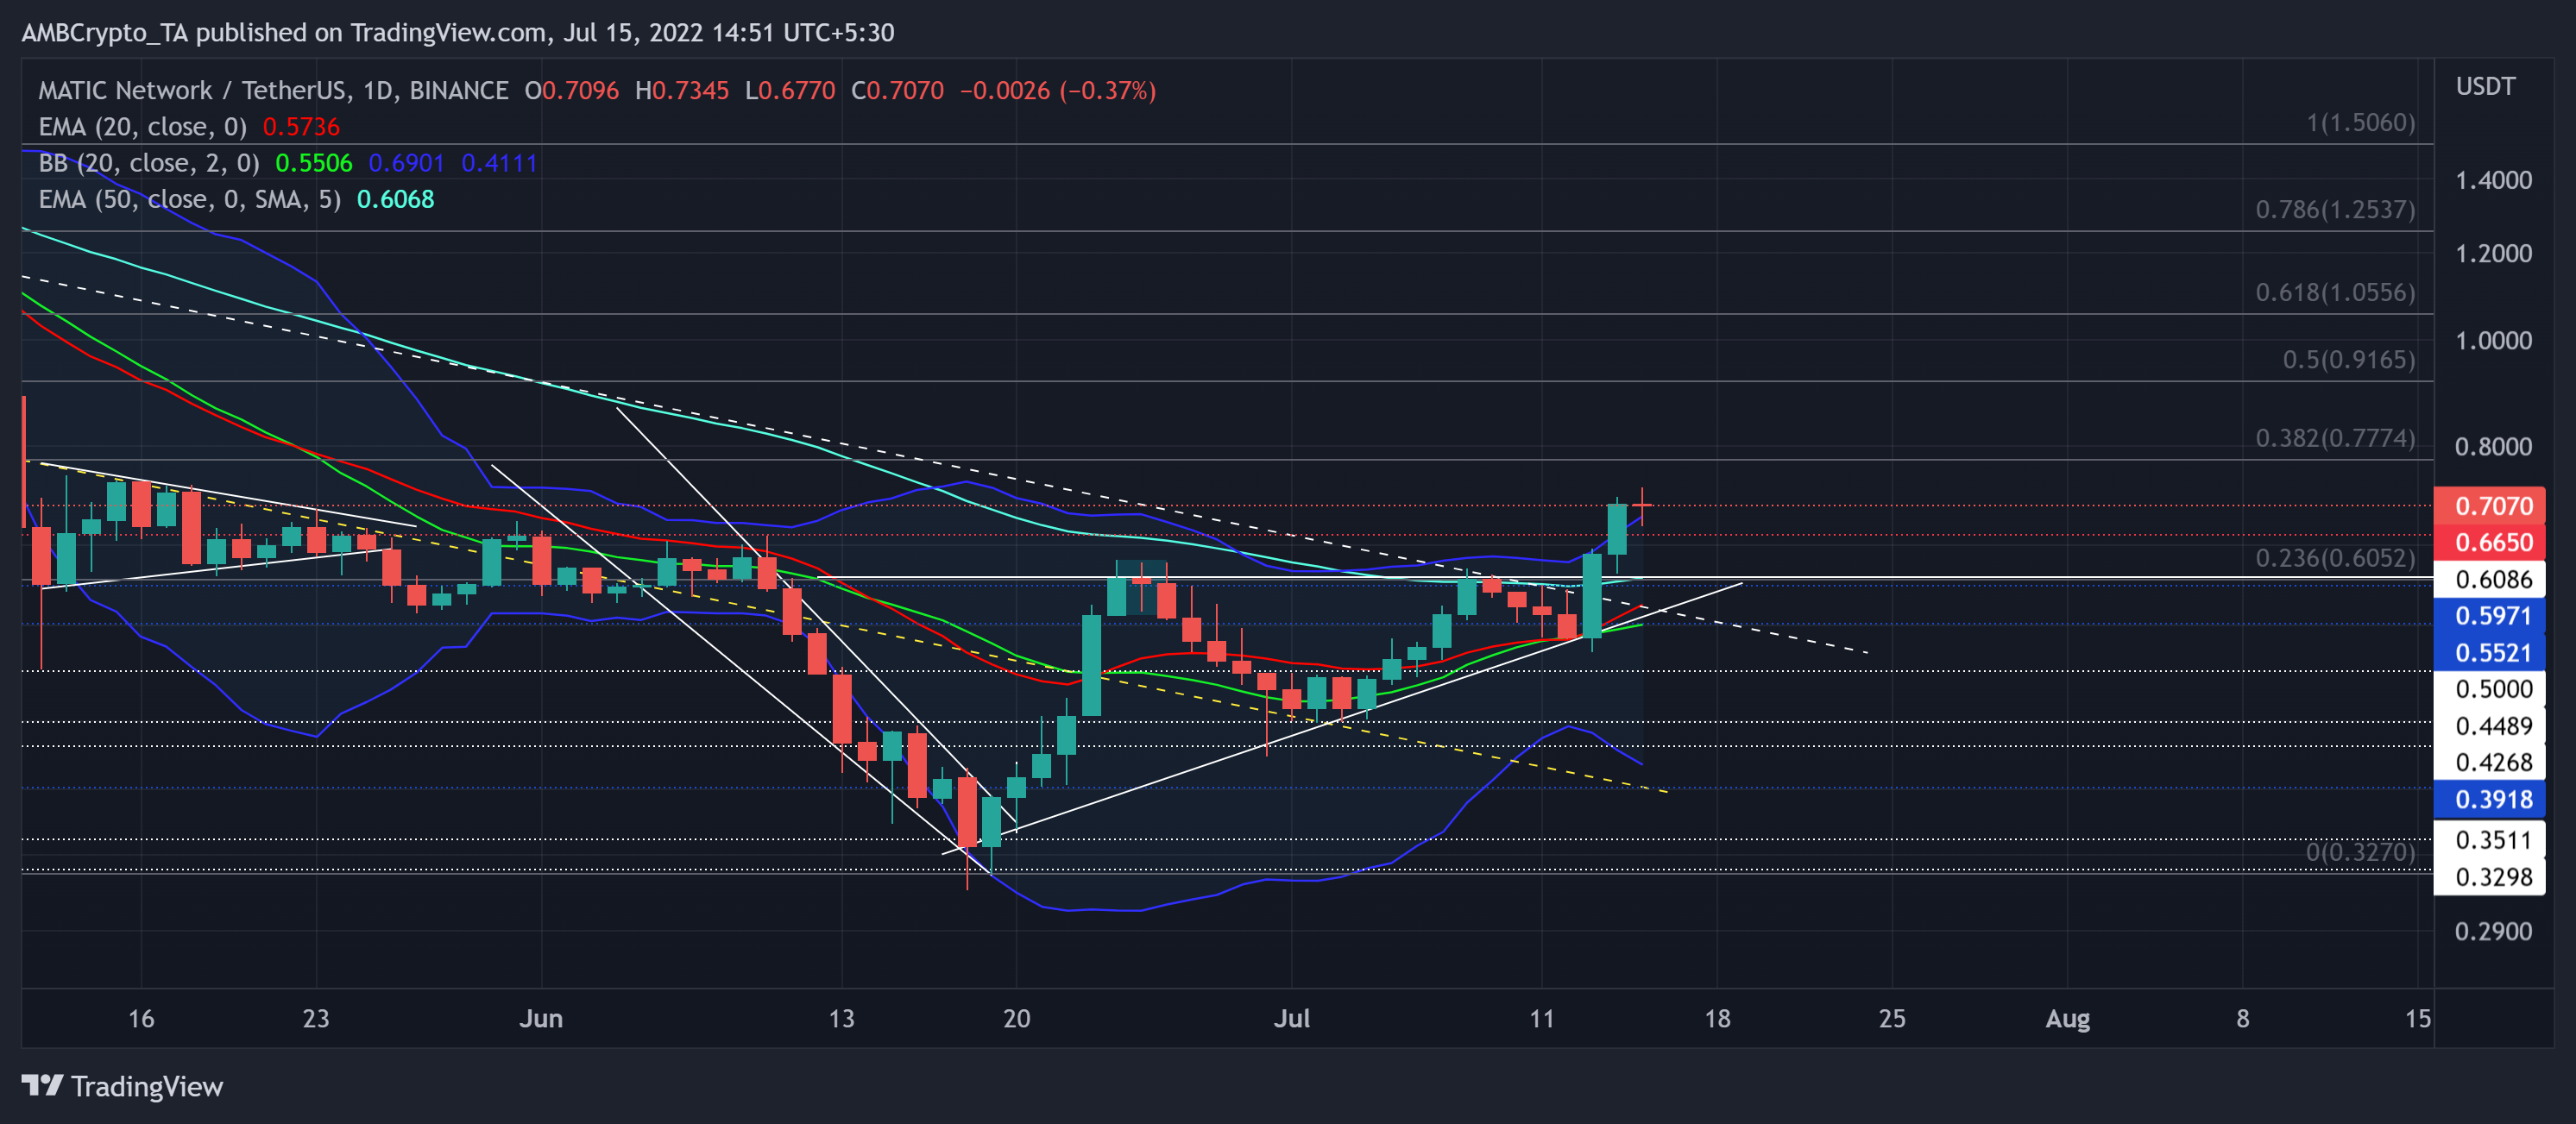Click the 0.618(1.0556) Fibonacci level label
This screenshot has width=2576, height=1124.
pyautogui.click(x=2334, y=293)
